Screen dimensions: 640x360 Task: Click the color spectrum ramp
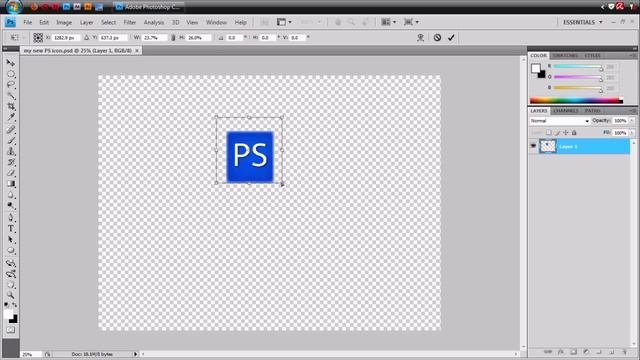(x=576, y=100)
